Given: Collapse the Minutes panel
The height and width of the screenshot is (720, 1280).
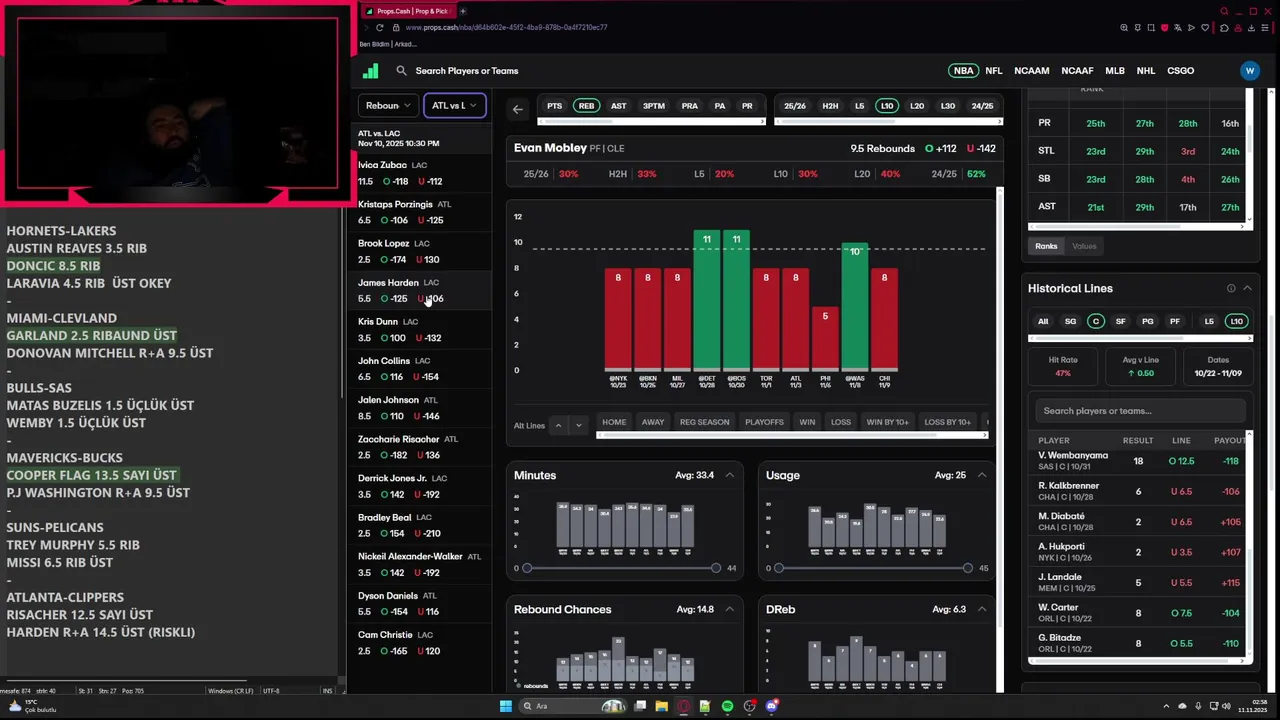Looking at the screenshot, I should [729, 475].
